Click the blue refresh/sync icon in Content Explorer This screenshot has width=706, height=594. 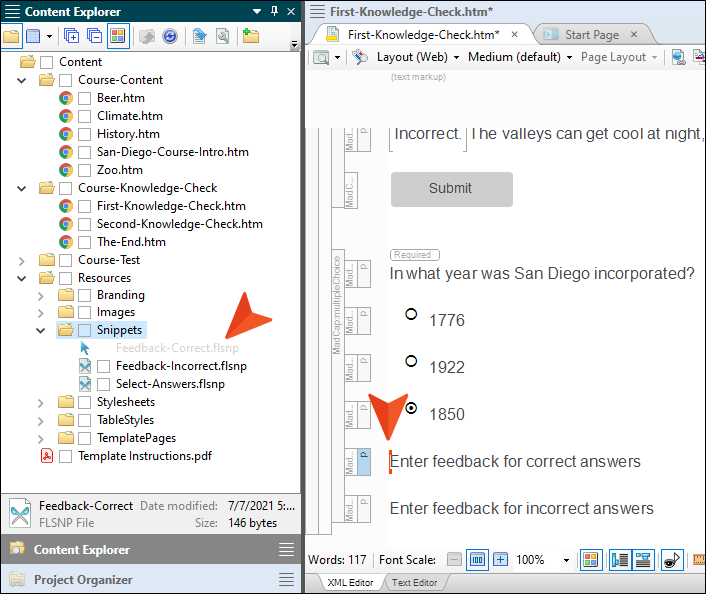[170, 36]
